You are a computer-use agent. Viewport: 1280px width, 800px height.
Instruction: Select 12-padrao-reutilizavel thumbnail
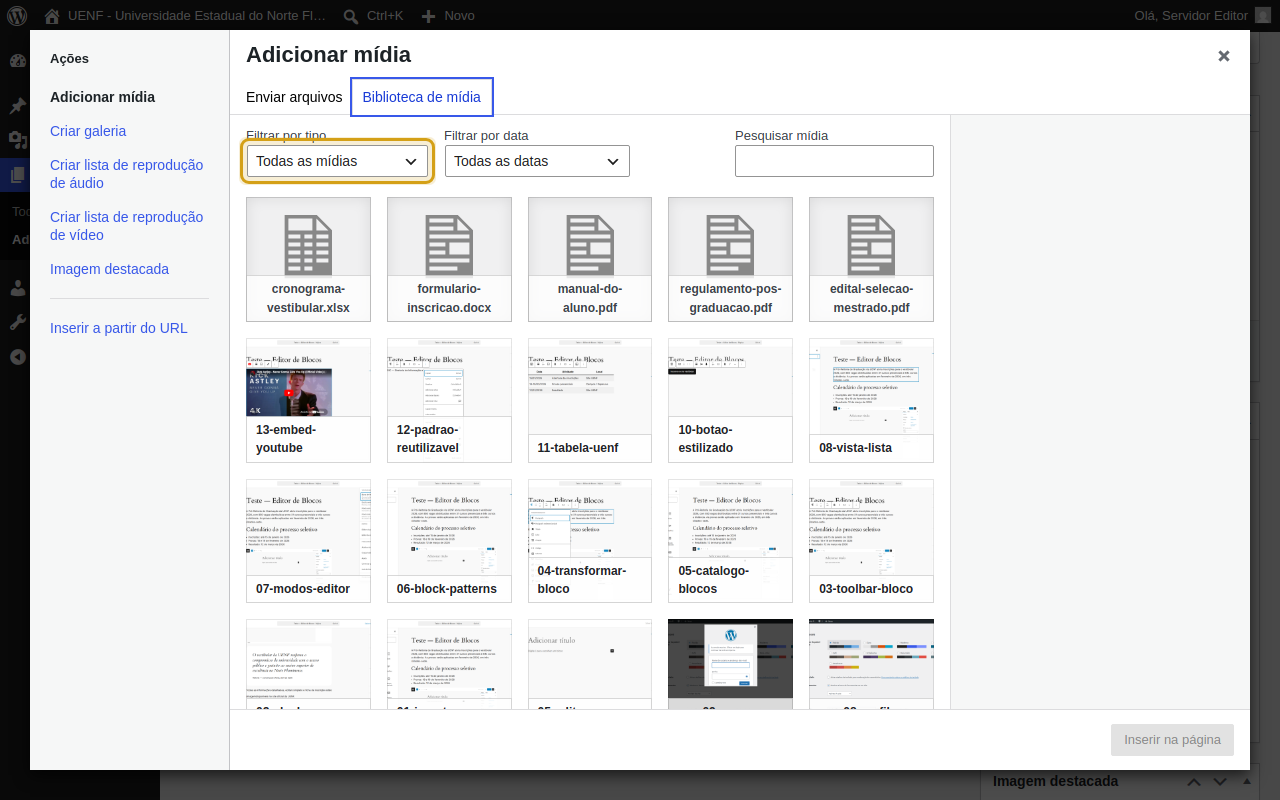pyautogui.click(x=449, y=400)
